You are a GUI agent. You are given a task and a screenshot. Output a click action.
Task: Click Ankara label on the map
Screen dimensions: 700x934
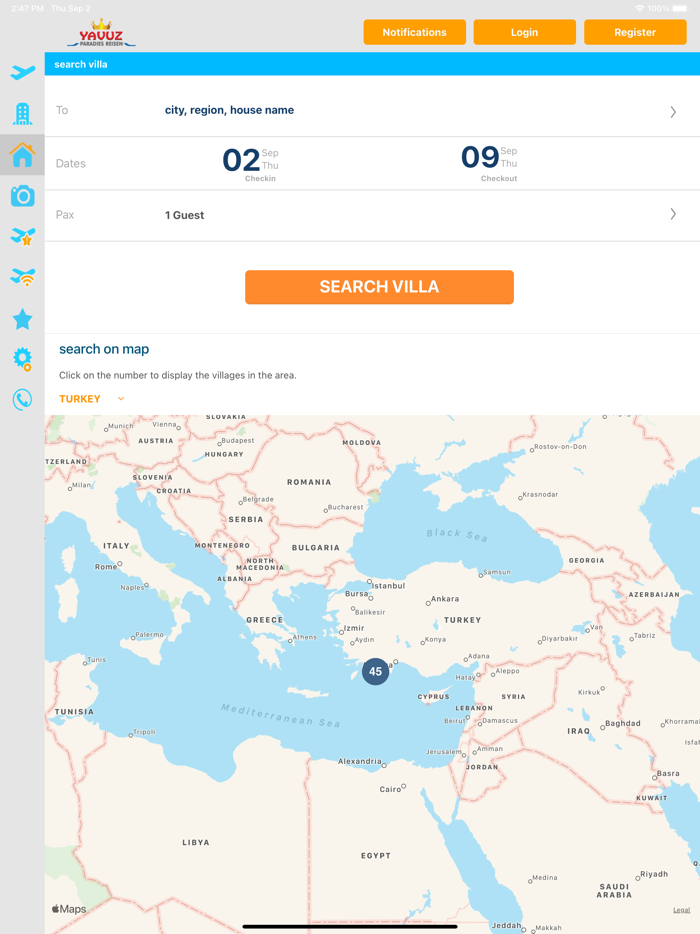445,599
